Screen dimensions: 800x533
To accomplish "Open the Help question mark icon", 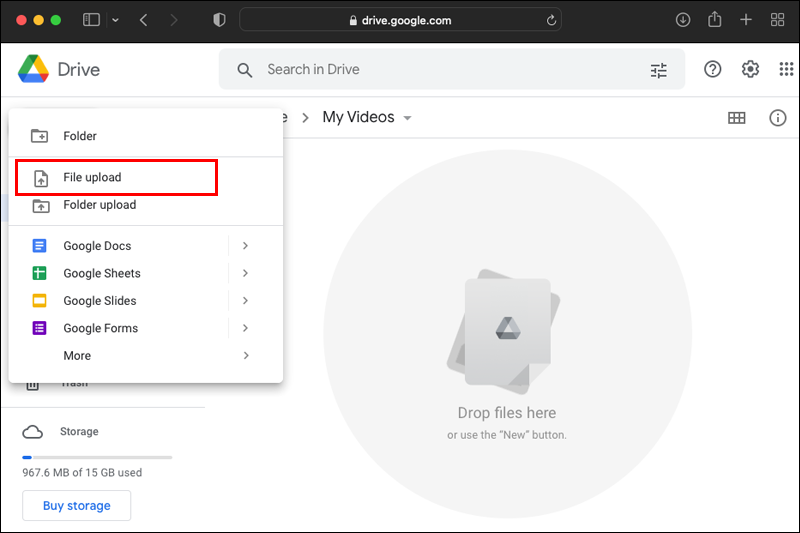I will tap(712, 69).
